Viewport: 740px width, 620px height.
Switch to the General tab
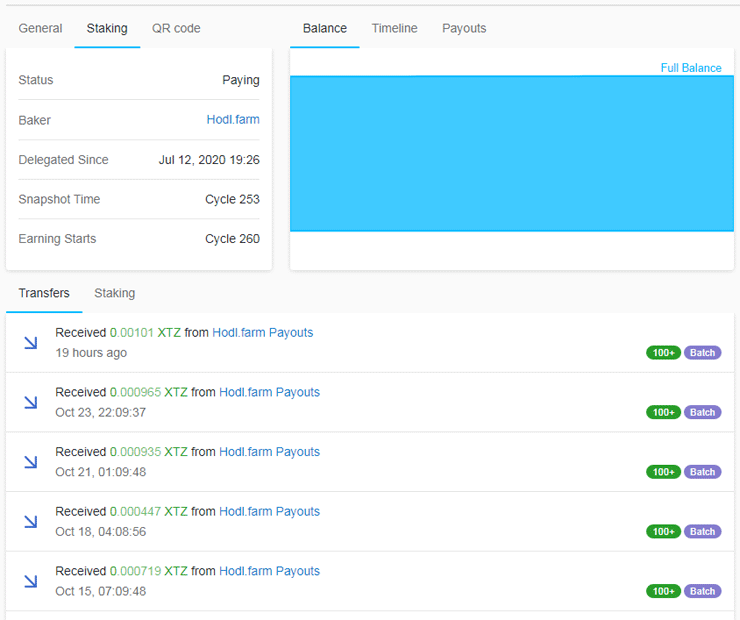[40, 28]
